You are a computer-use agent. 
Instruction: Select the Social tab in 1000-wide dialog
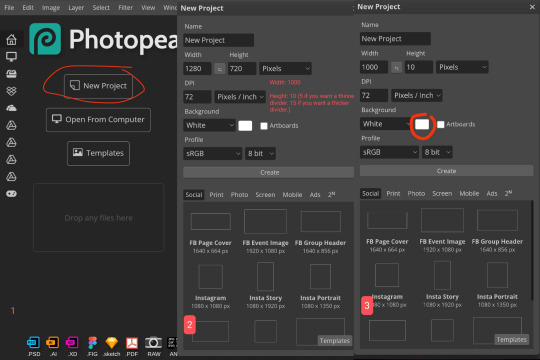pos(371,194)
